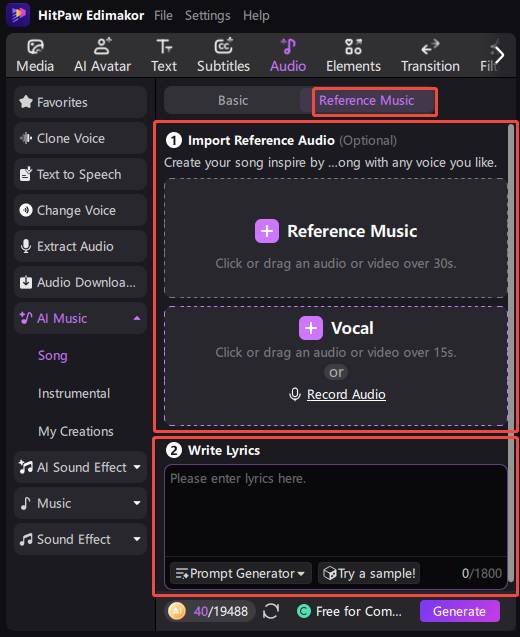Viewport: 520px width, 637px height.
Task: Refresh the credits with the sync icon
Action: point(271,611)
